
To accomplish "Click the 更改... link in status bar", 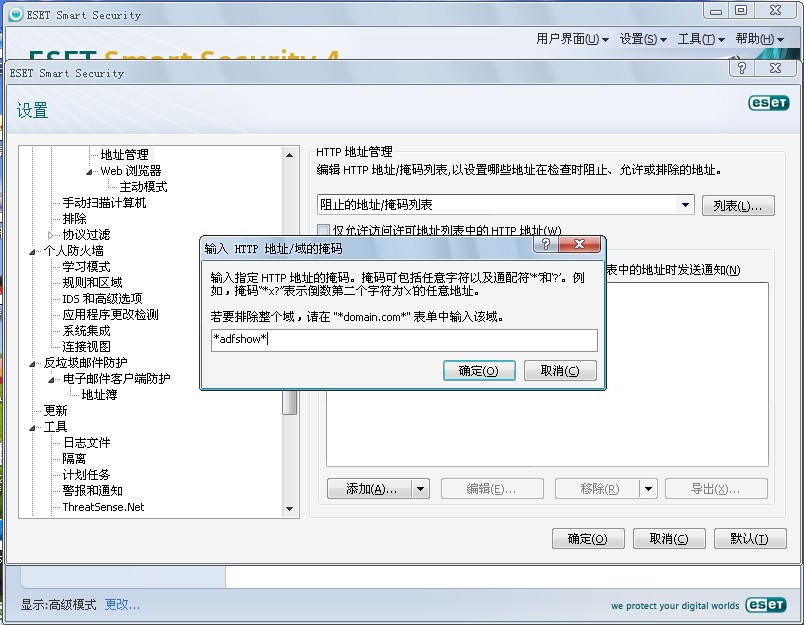I will pyautogui.click(x=122, y=604).
